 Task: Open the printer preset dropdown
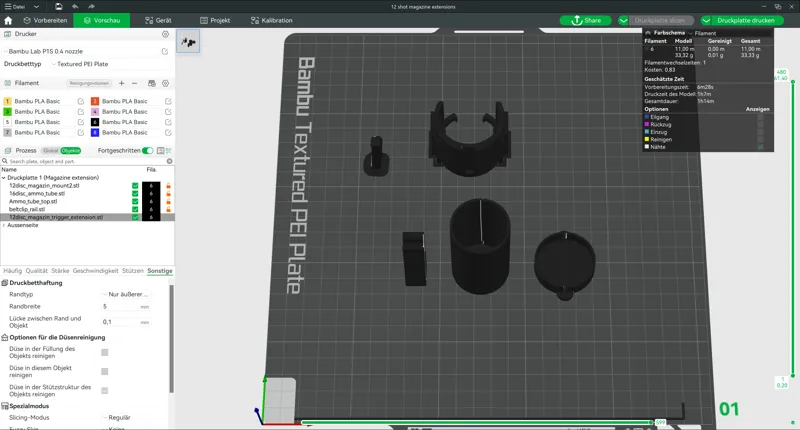[x=83, y=52]
